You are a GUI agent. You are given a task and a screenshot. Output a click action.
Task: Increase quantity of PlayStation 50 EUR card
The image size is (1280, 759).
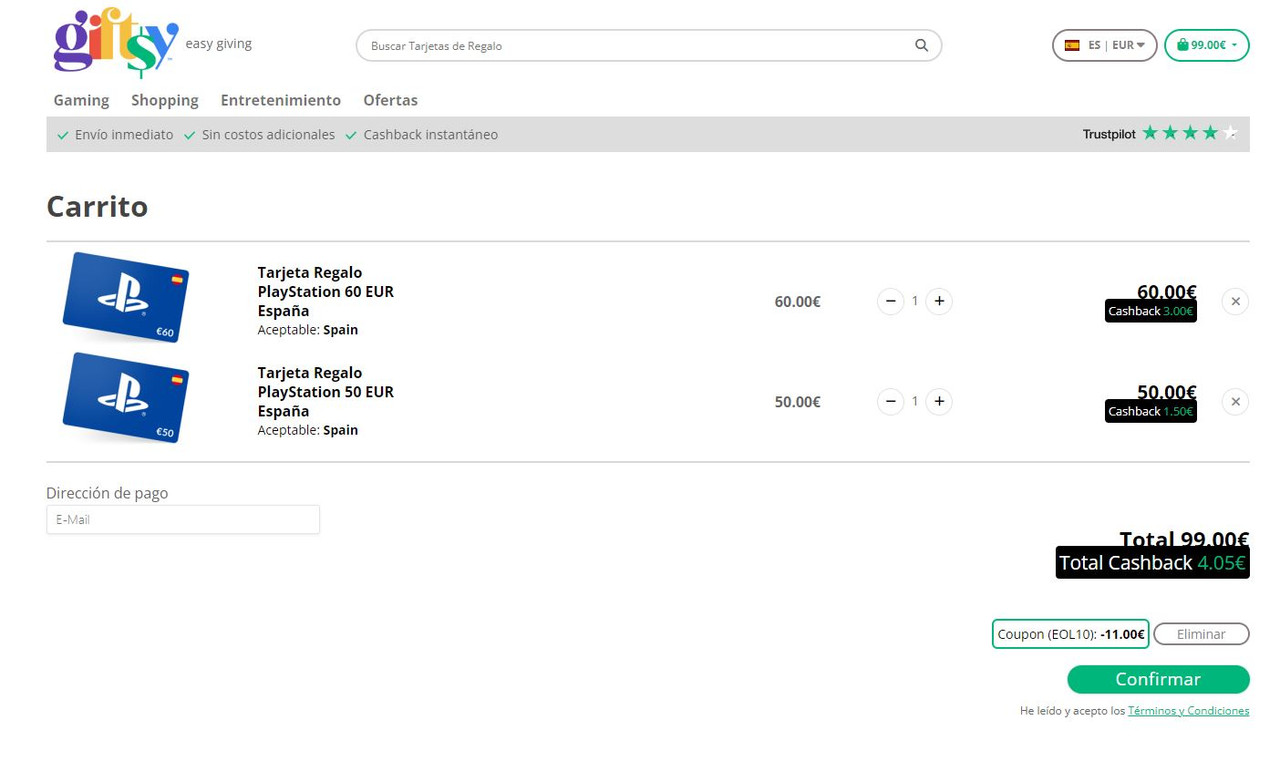coord(939,401)
